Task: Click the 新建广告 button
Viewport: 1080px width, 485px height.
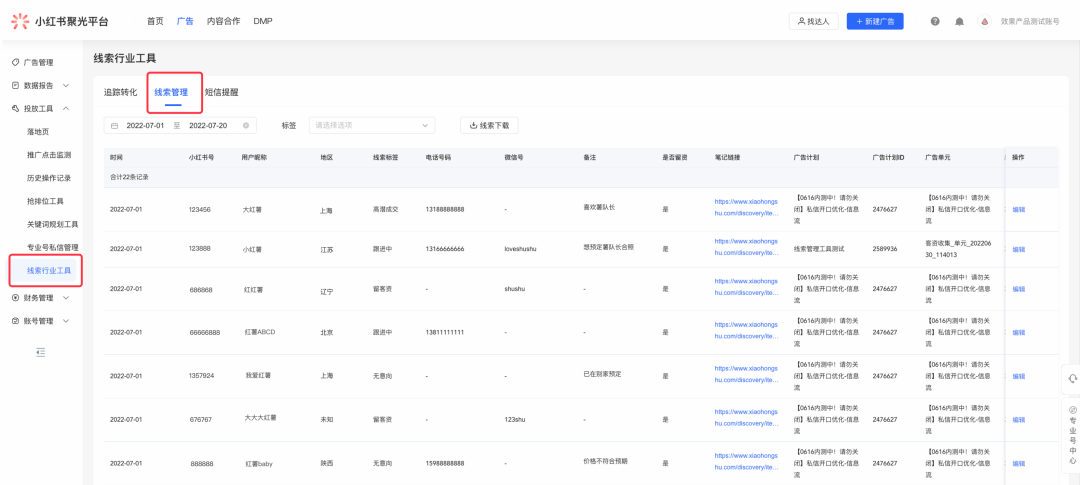Action: coord(875,21)
